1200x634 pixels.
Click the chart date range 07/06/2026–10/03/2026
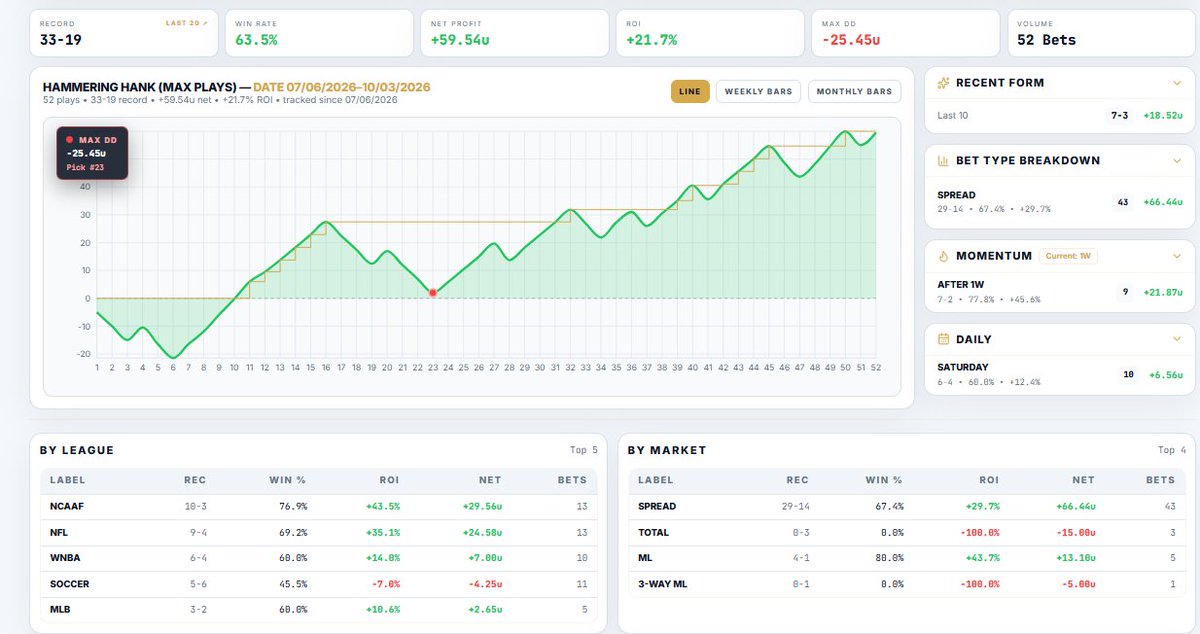[x=342, y=87]
